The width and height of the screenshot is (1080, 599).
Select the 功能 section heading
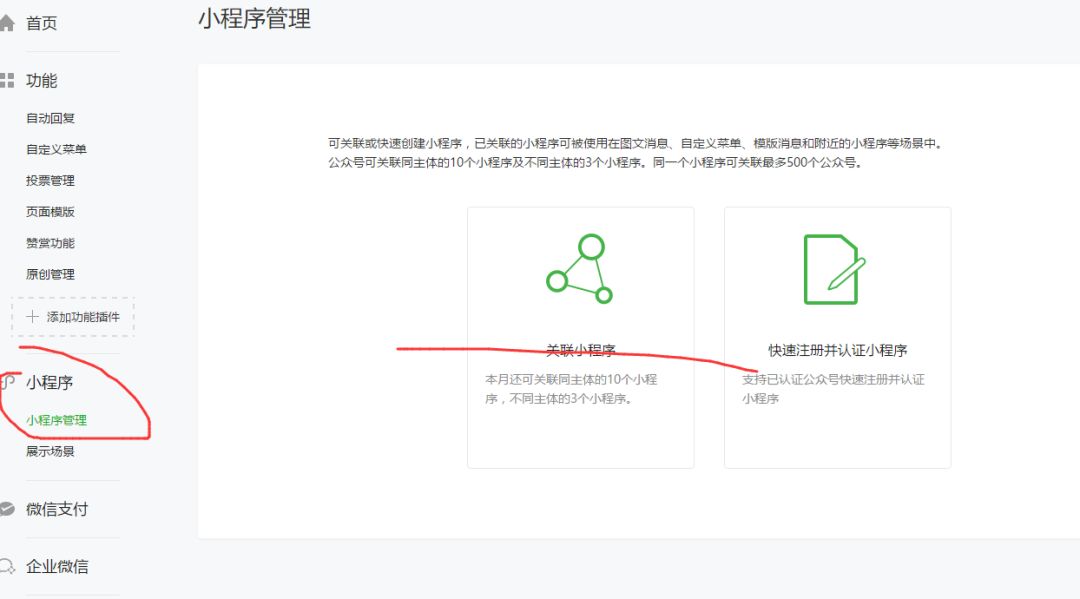click(41, 81)
